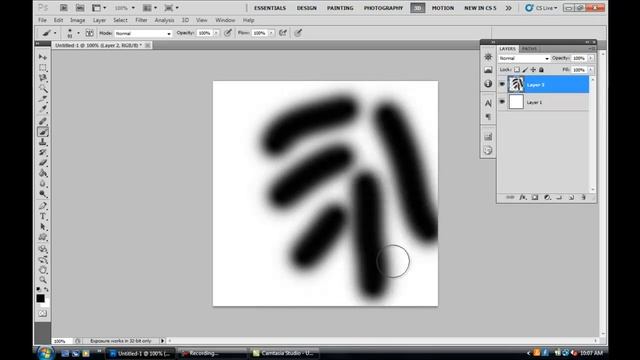Select the Paint Bucket tool
640x360 pixels.
click(x=42, y=173)
